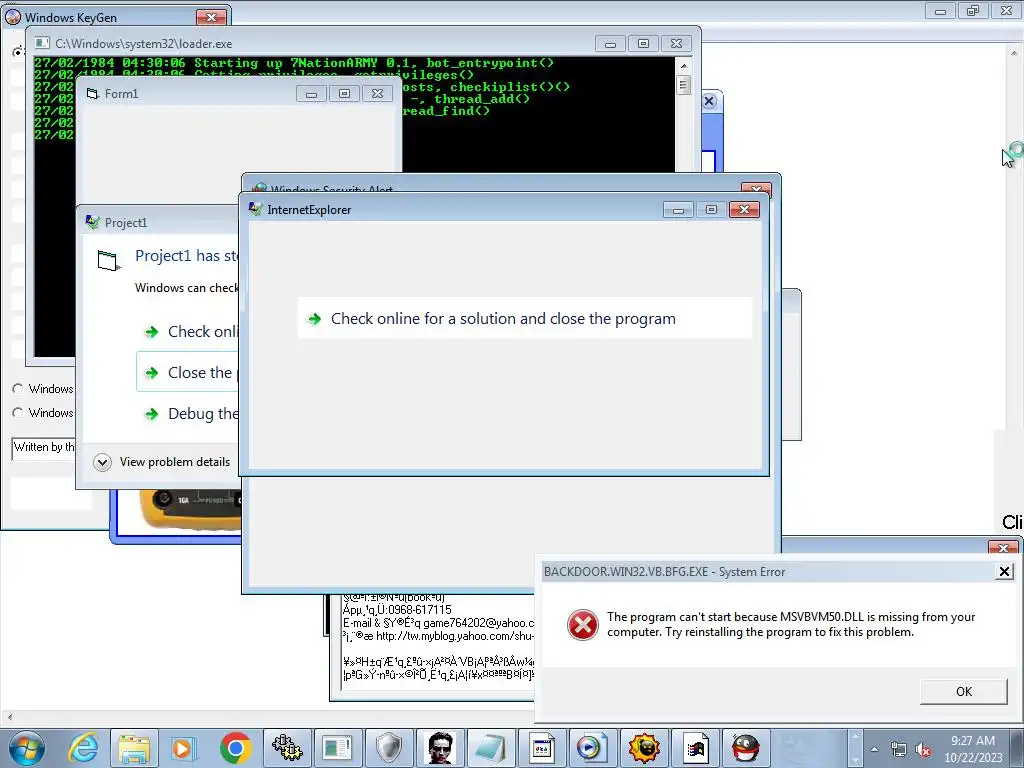The width and height of the screenshot is (1024, 768).
Task: Click the InternetExplorer title bar icon
Action: [x=255, y=210]
